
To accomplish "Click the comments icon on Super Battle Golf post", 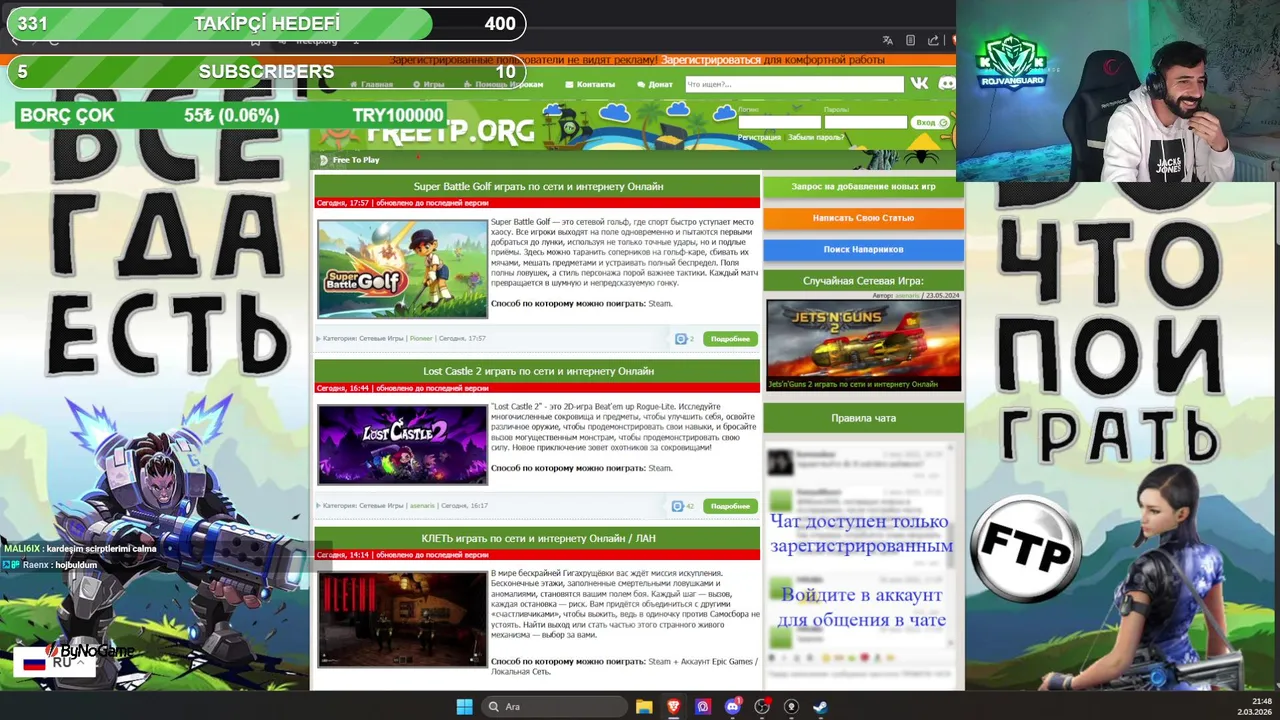I will 680,339.
